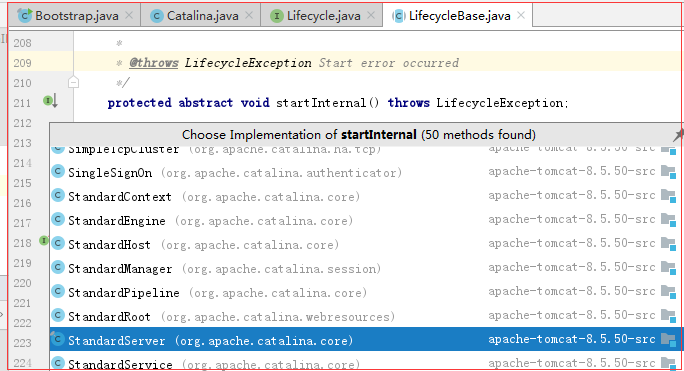
Task: Click the class icon beside StandardRoot
Action: [x=58, y=315]
